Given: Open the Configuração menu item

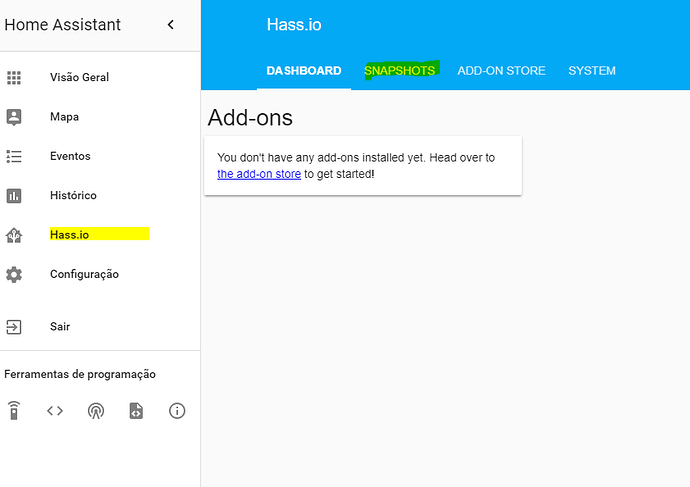Looking at the screenshot, I should coord(84,275).
